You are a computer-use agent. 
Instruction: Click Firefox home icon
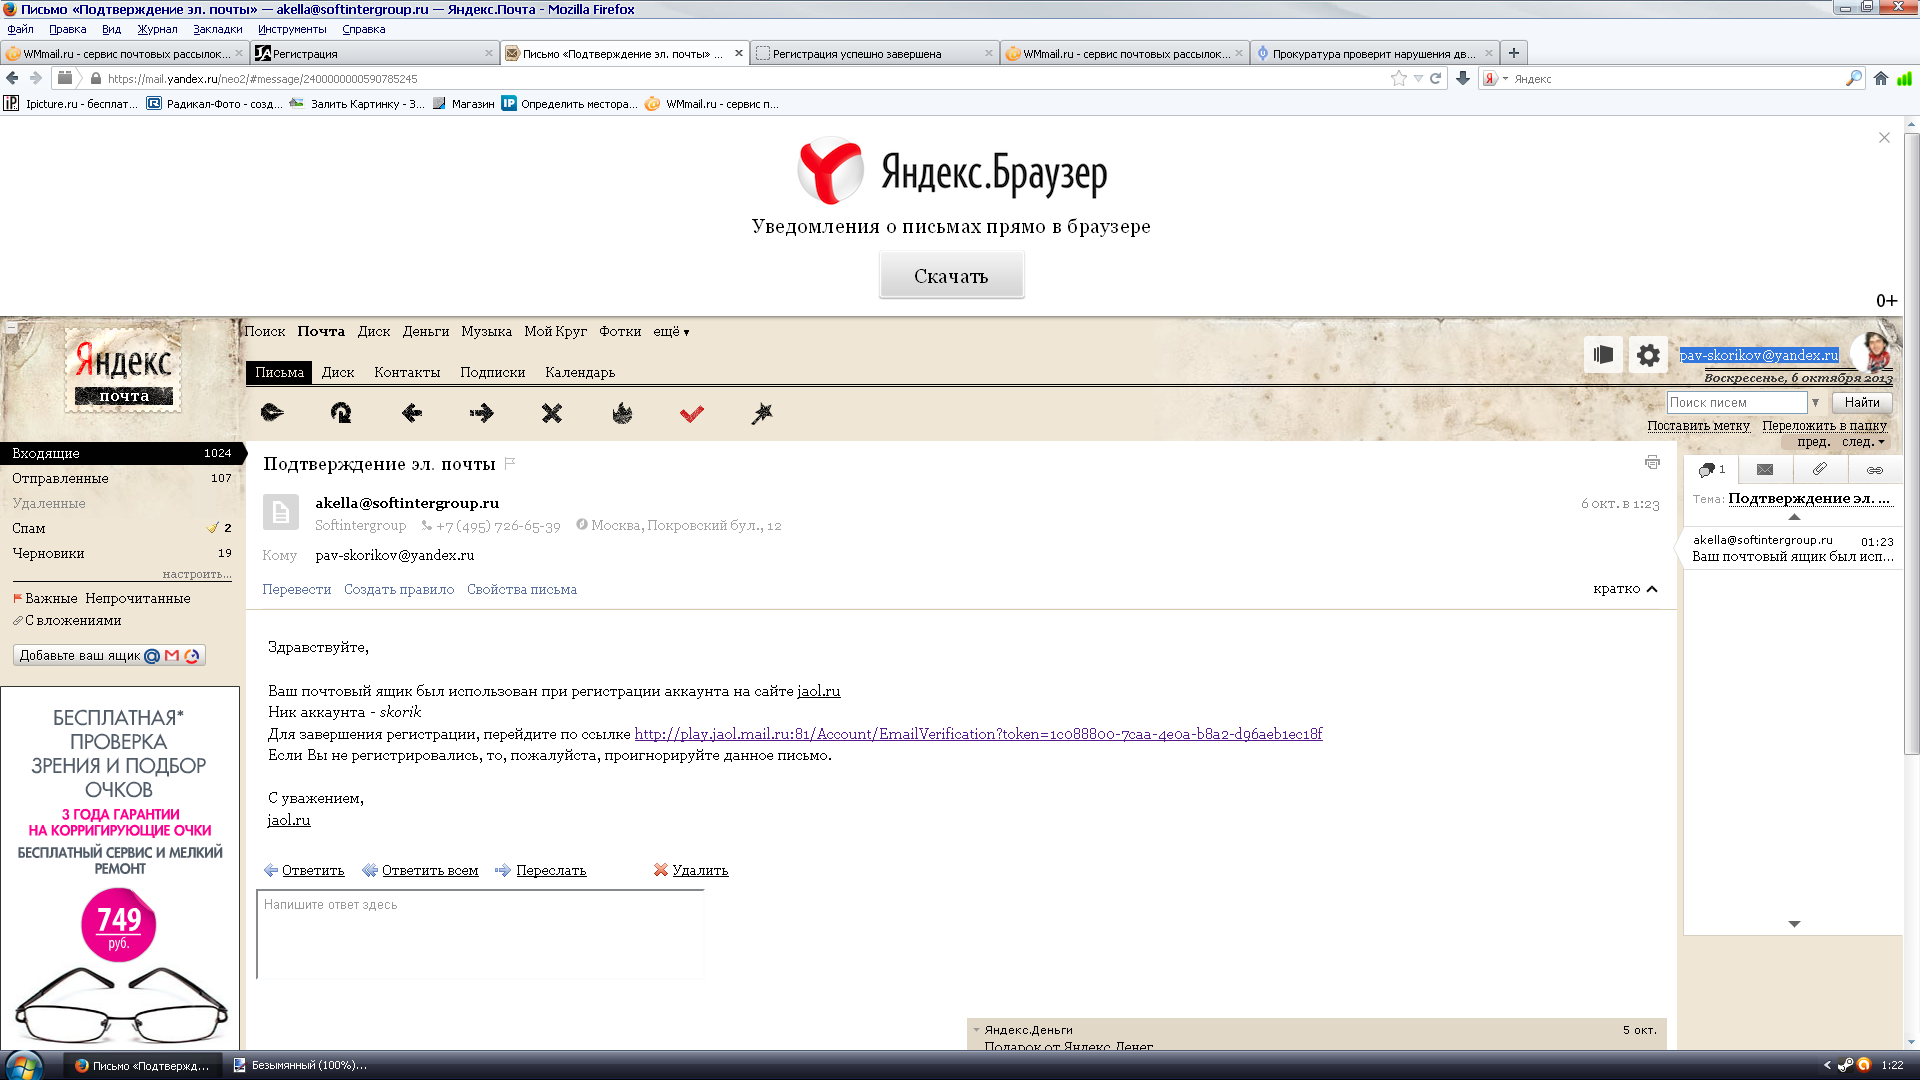click(1881, 78)
